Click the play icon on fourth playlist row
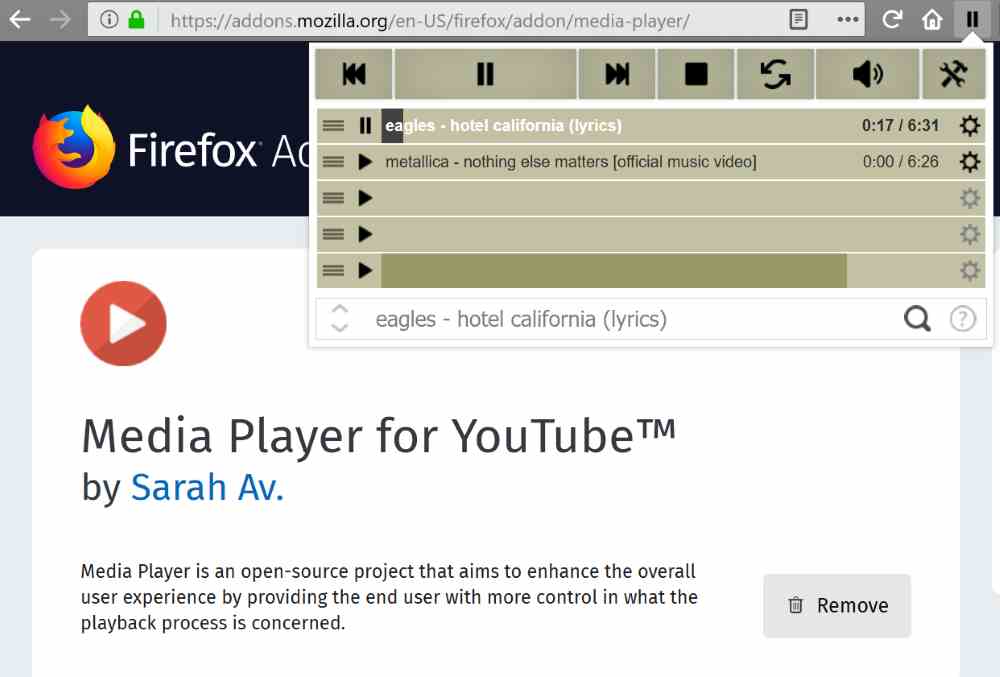1000x677 pixels. (x=365, y=235)
